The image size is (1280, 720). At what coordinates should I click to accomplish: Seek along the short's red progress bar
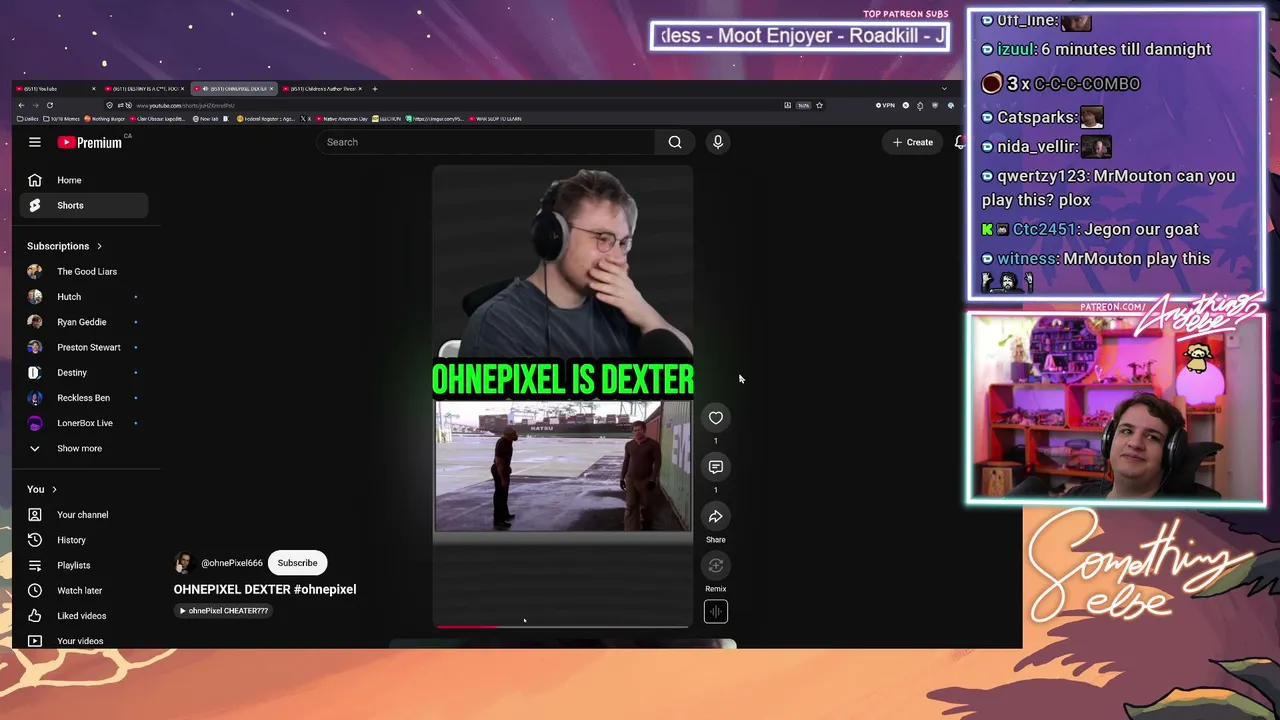click(562, 627)
